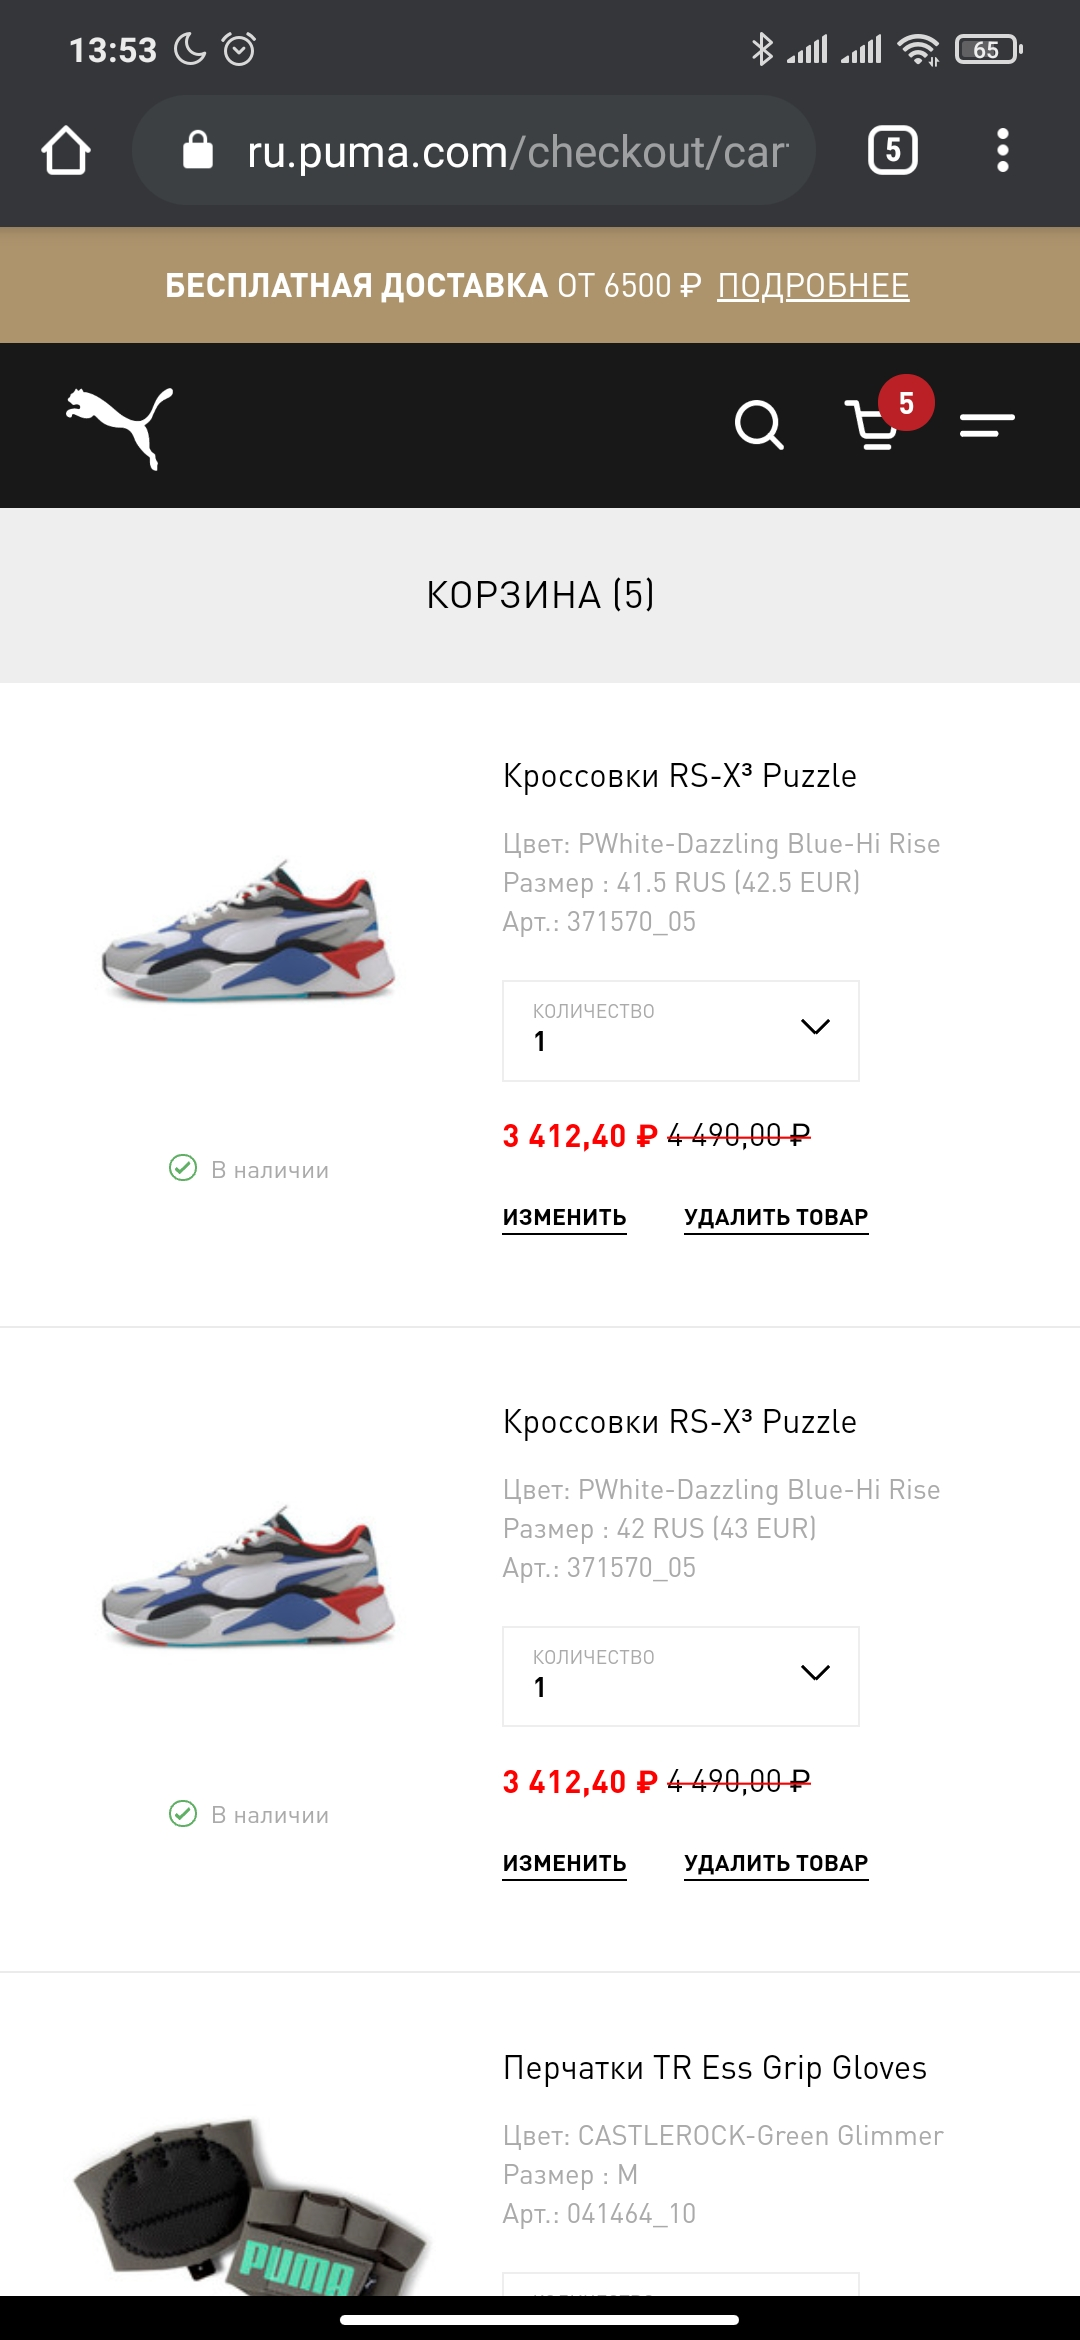The image size is (1080, 2340).
Task: Go to browser home page
Action: 66,151
